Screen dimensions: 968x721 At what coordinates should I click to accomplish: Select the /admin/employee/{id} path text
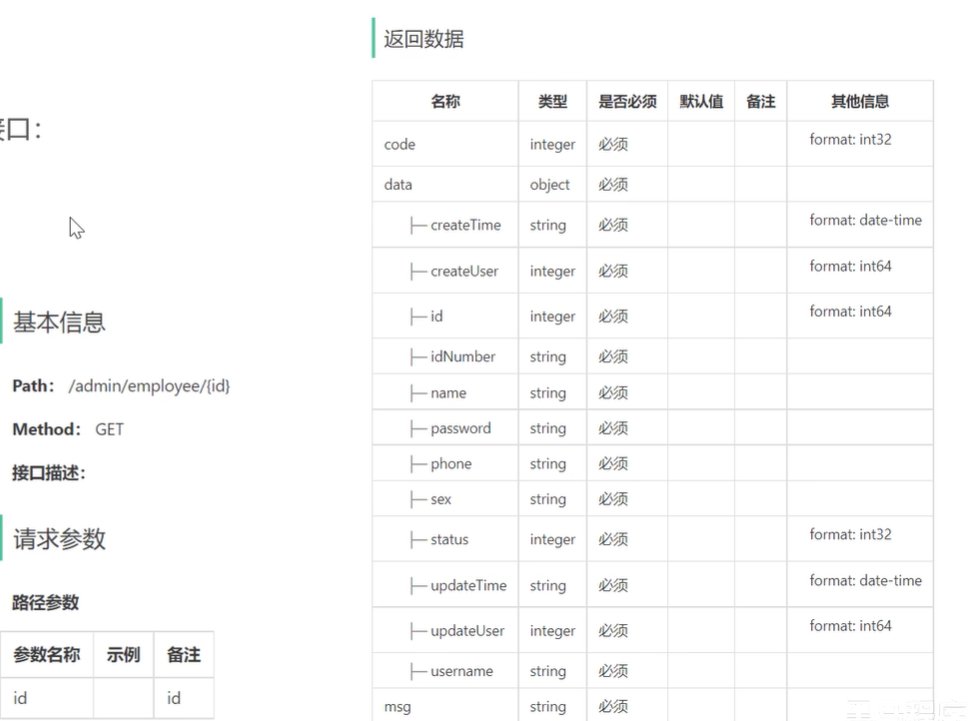[x=149, y=385]
